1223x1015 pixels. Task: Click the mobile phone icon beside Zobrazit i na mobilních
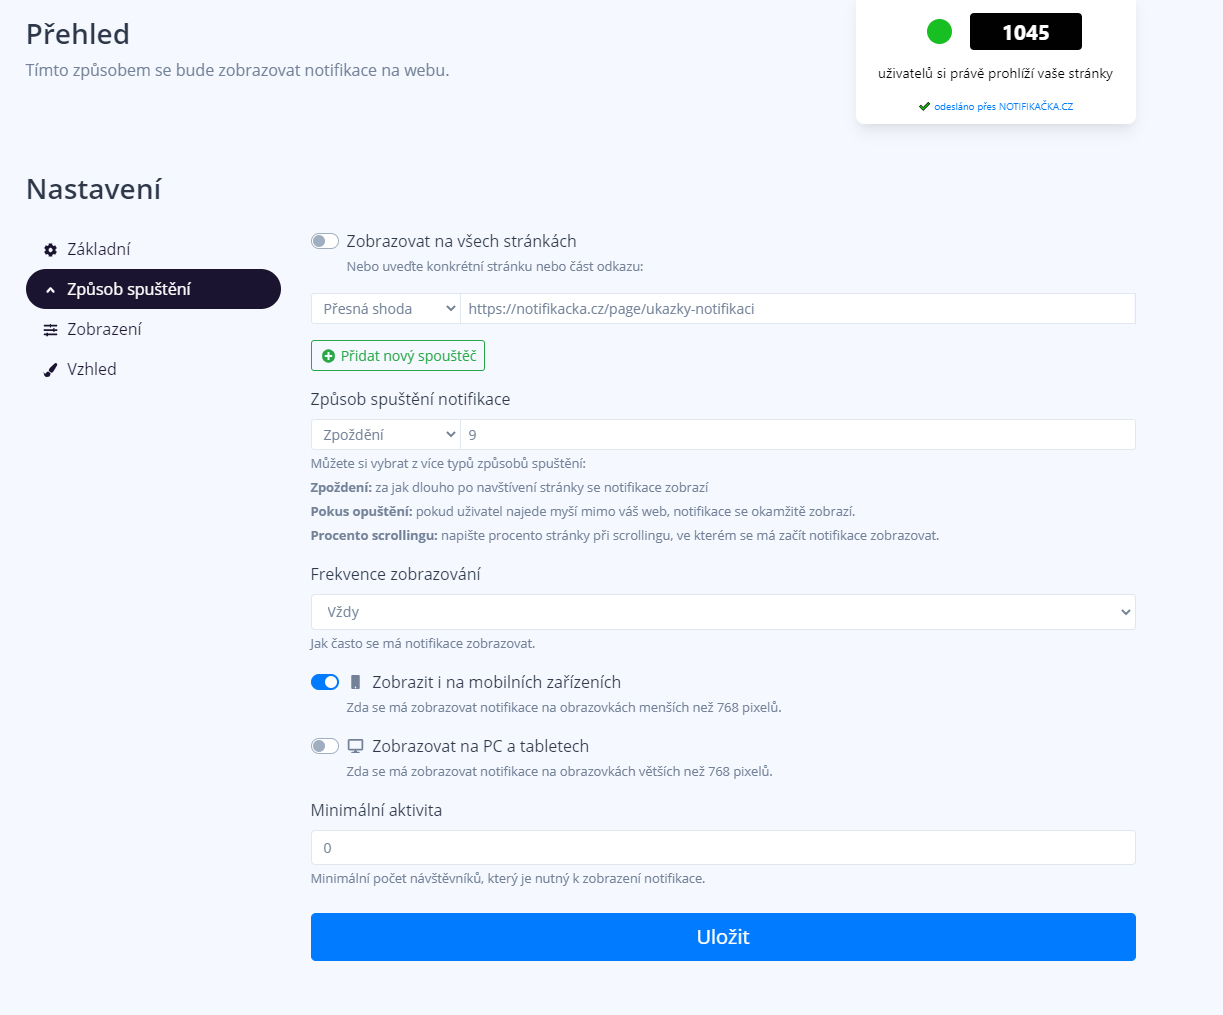(x=355, y=682)
